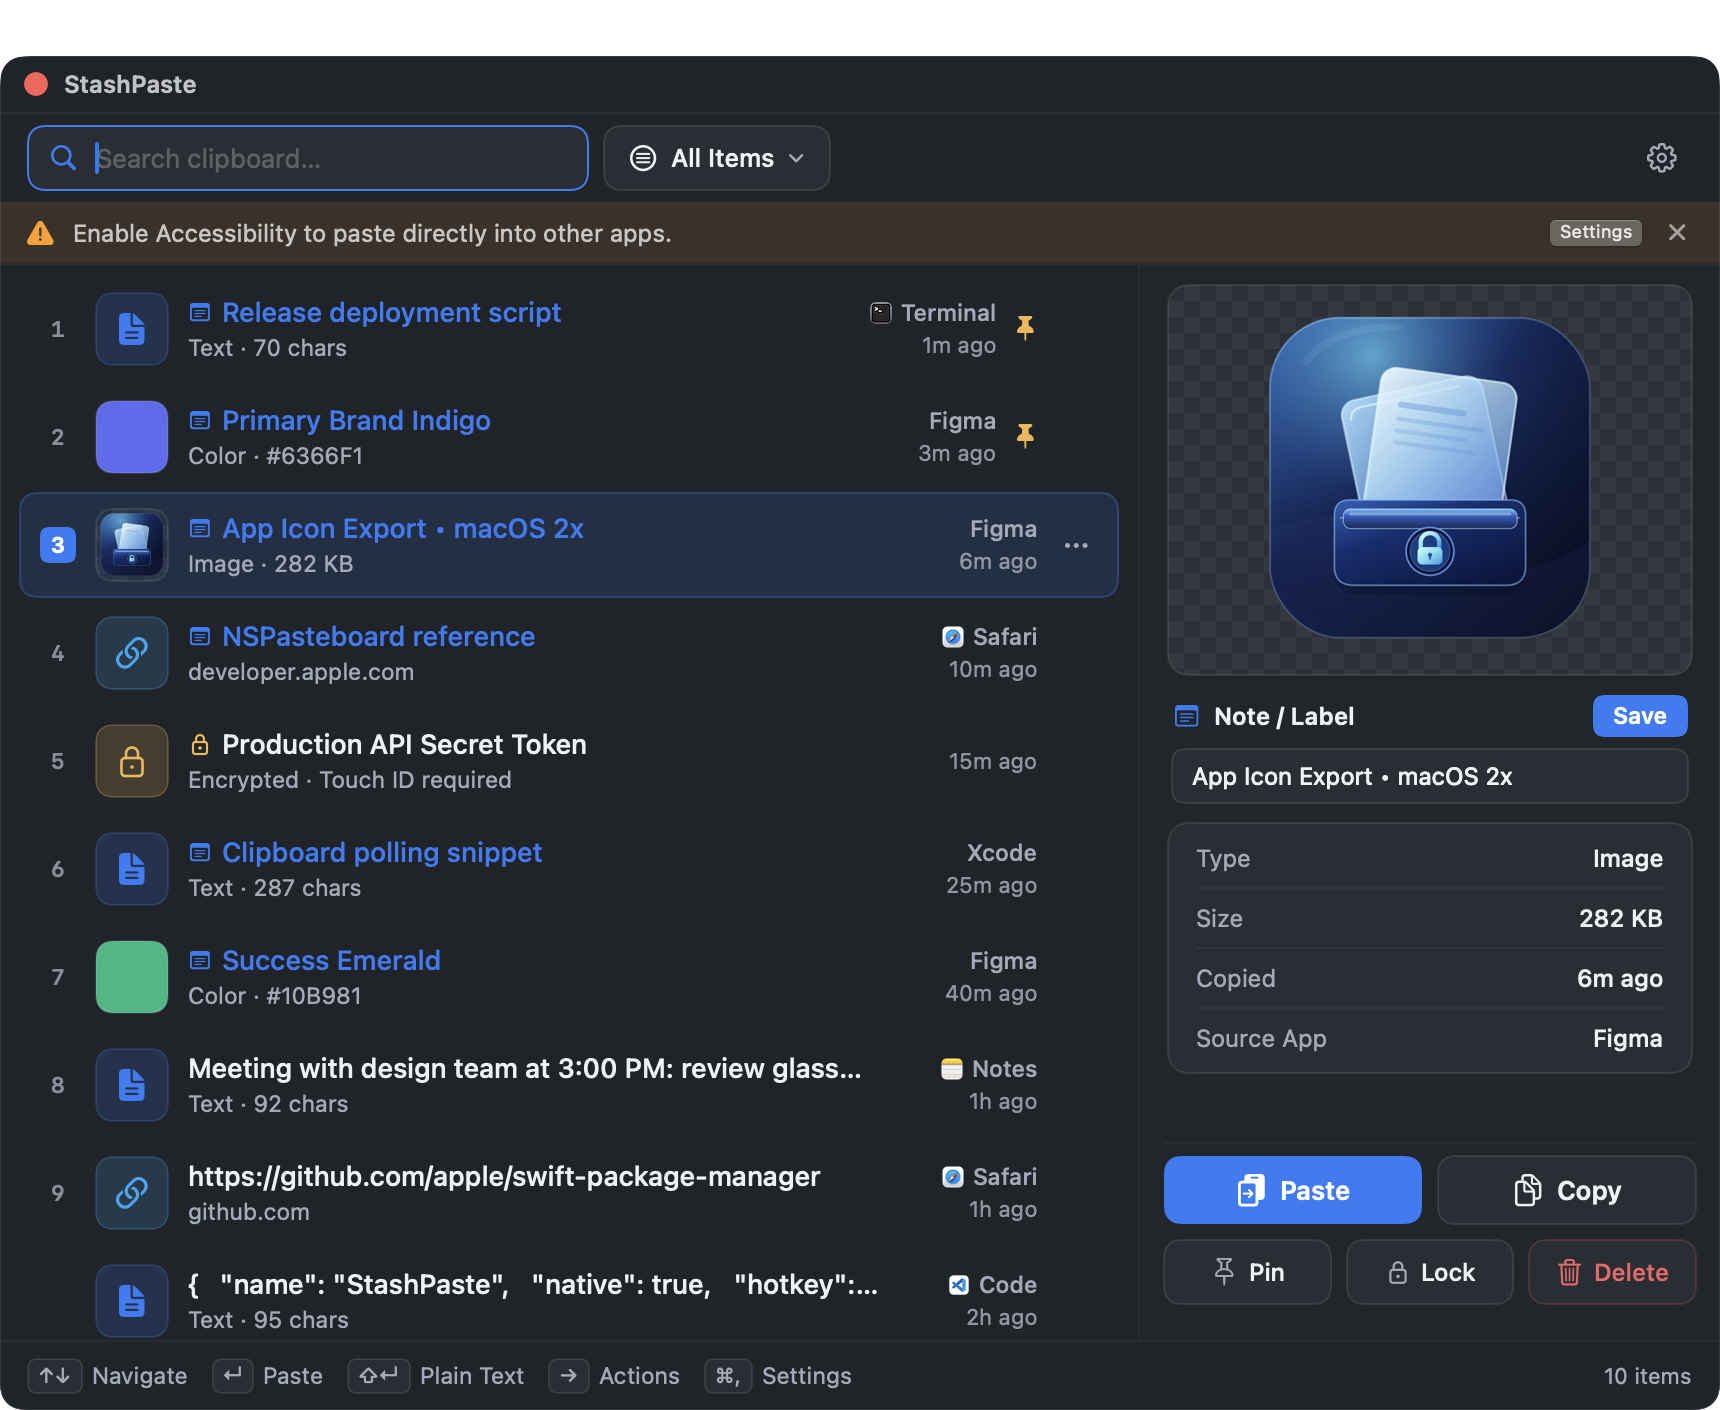Dismiss the accessibility banner
The height and width of the screenshot is (1410, 1720).
coord(1677,232)
